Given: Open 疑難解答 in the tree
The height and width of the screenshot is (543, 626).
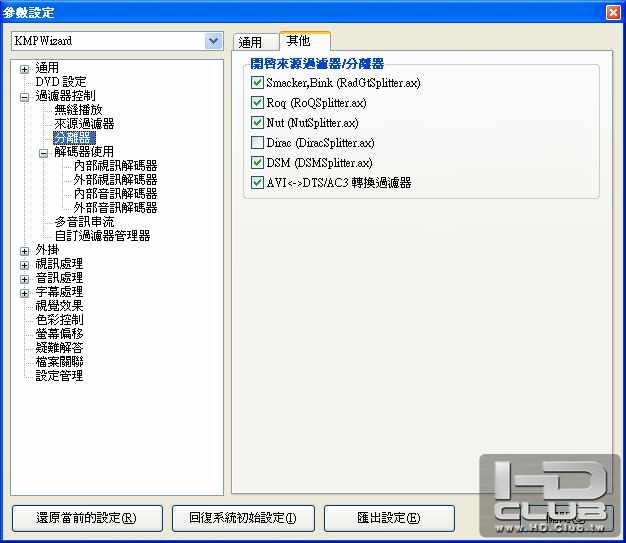Looking at the screenshot, I should pyautogui.click(x=59, y=348).
